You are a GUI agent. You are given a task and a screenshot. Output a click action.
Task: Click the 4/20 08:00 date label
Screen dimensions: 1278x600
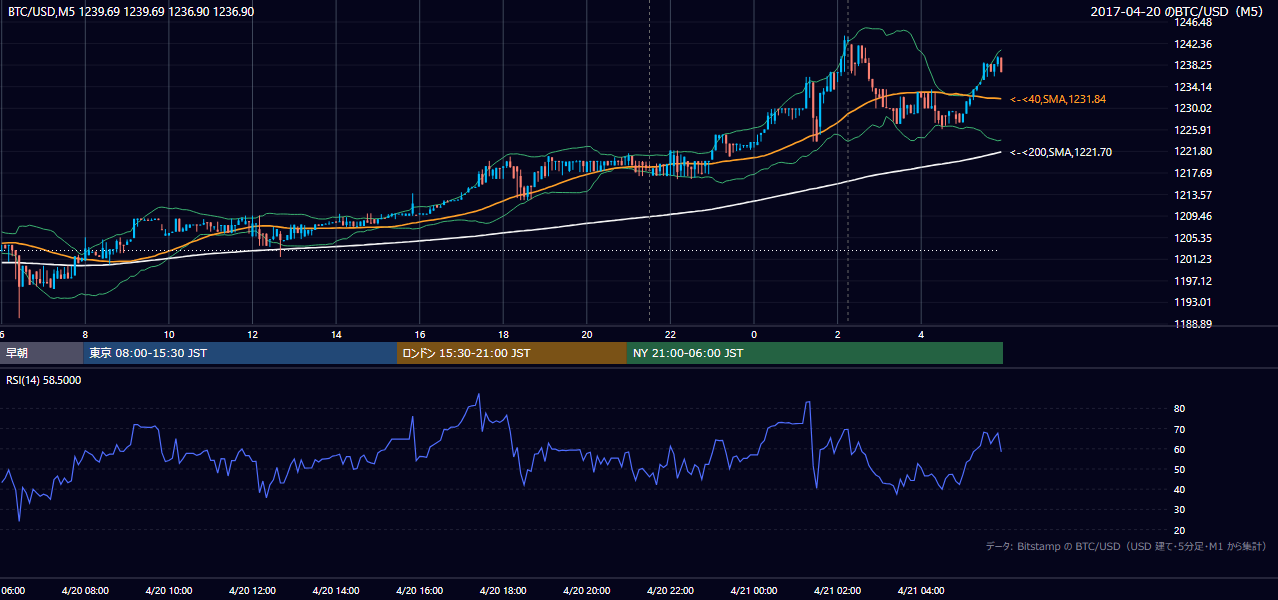84,590
